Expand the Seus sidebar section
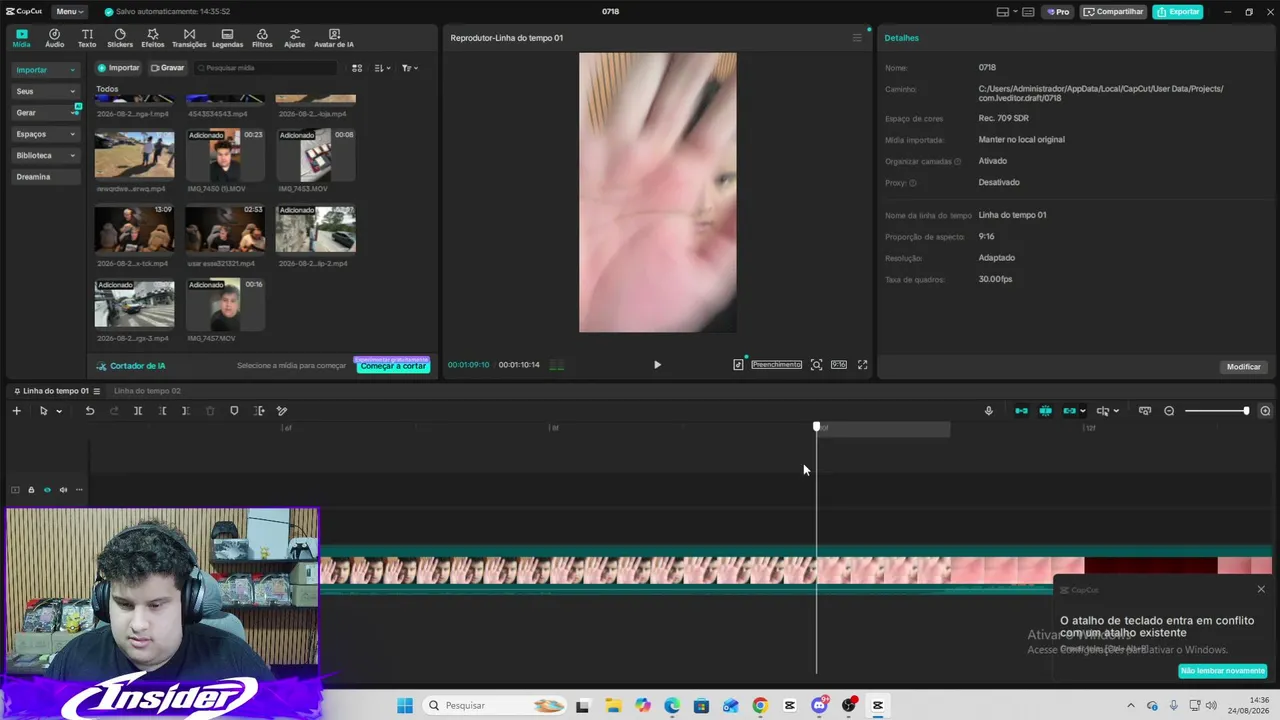 [45, 91]
